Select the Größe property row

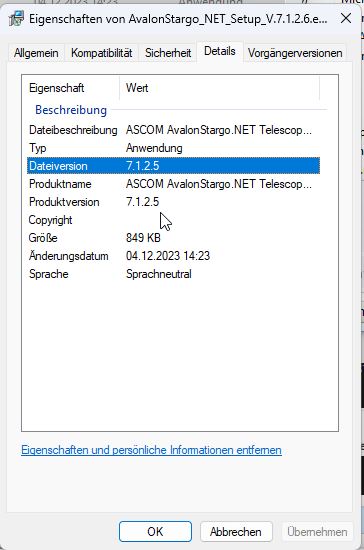(x=173, y=238)
